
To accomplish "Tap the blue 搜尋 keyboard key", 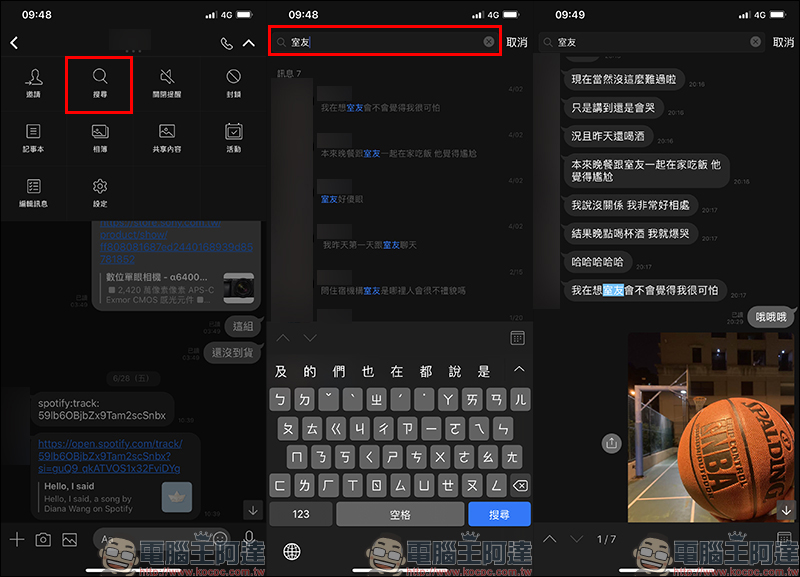I will click(x=499, y=514).
